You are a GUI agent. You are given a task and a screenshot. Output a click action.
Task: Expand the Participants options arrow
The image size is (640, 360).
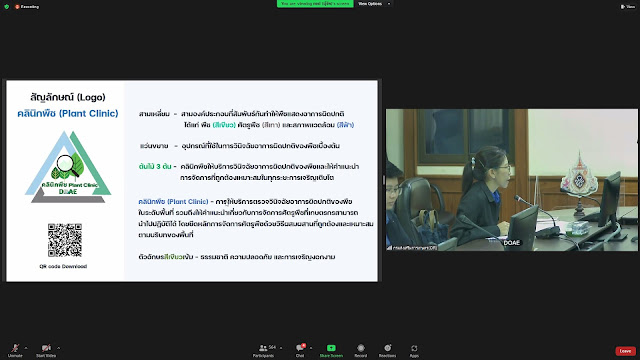281,348
